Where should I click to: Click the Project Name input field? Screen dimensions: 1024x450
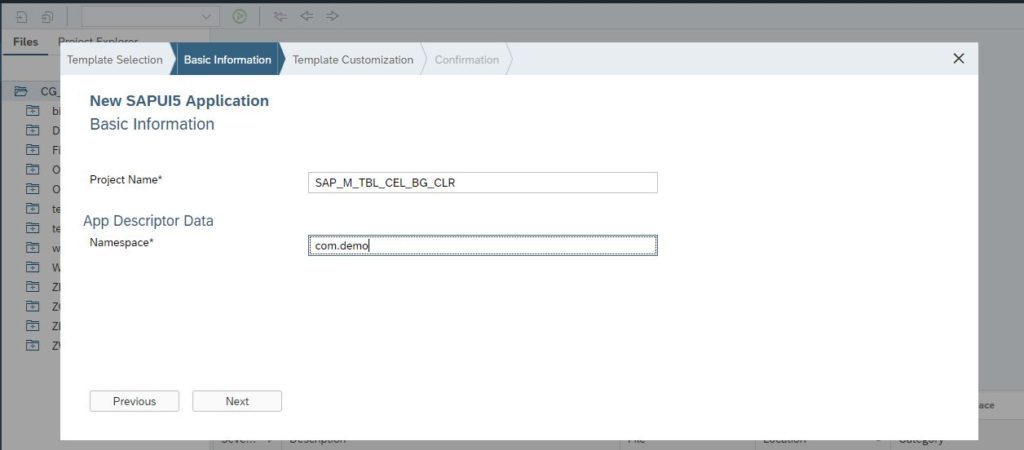(483, 183)
